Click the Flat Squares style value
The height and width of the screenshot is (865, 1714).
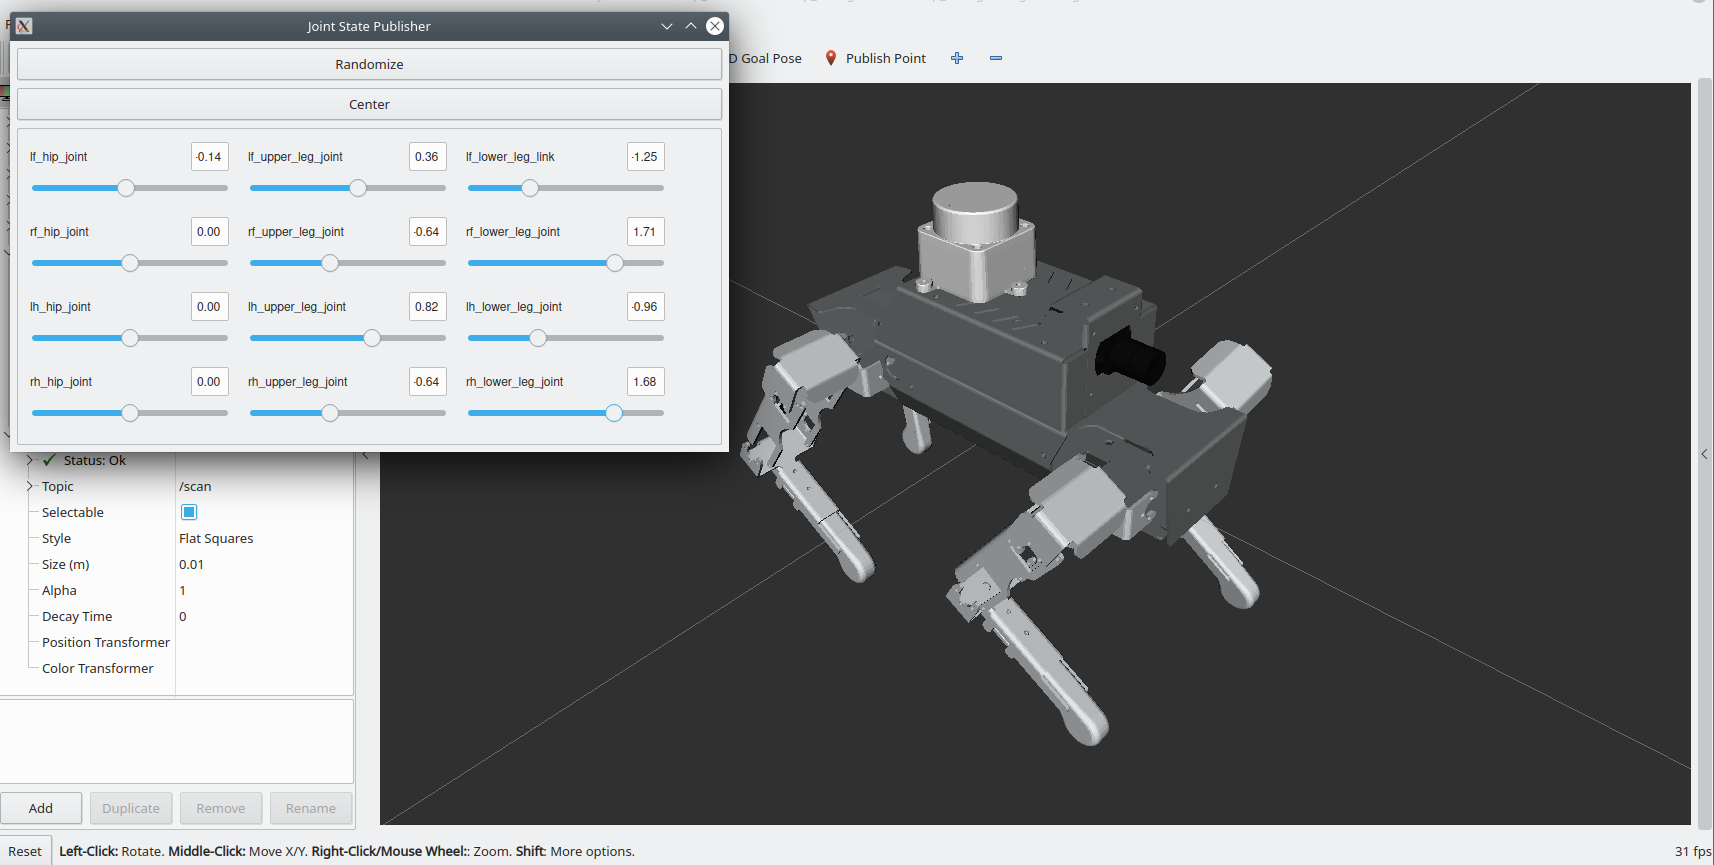click(x=216, y=538)
